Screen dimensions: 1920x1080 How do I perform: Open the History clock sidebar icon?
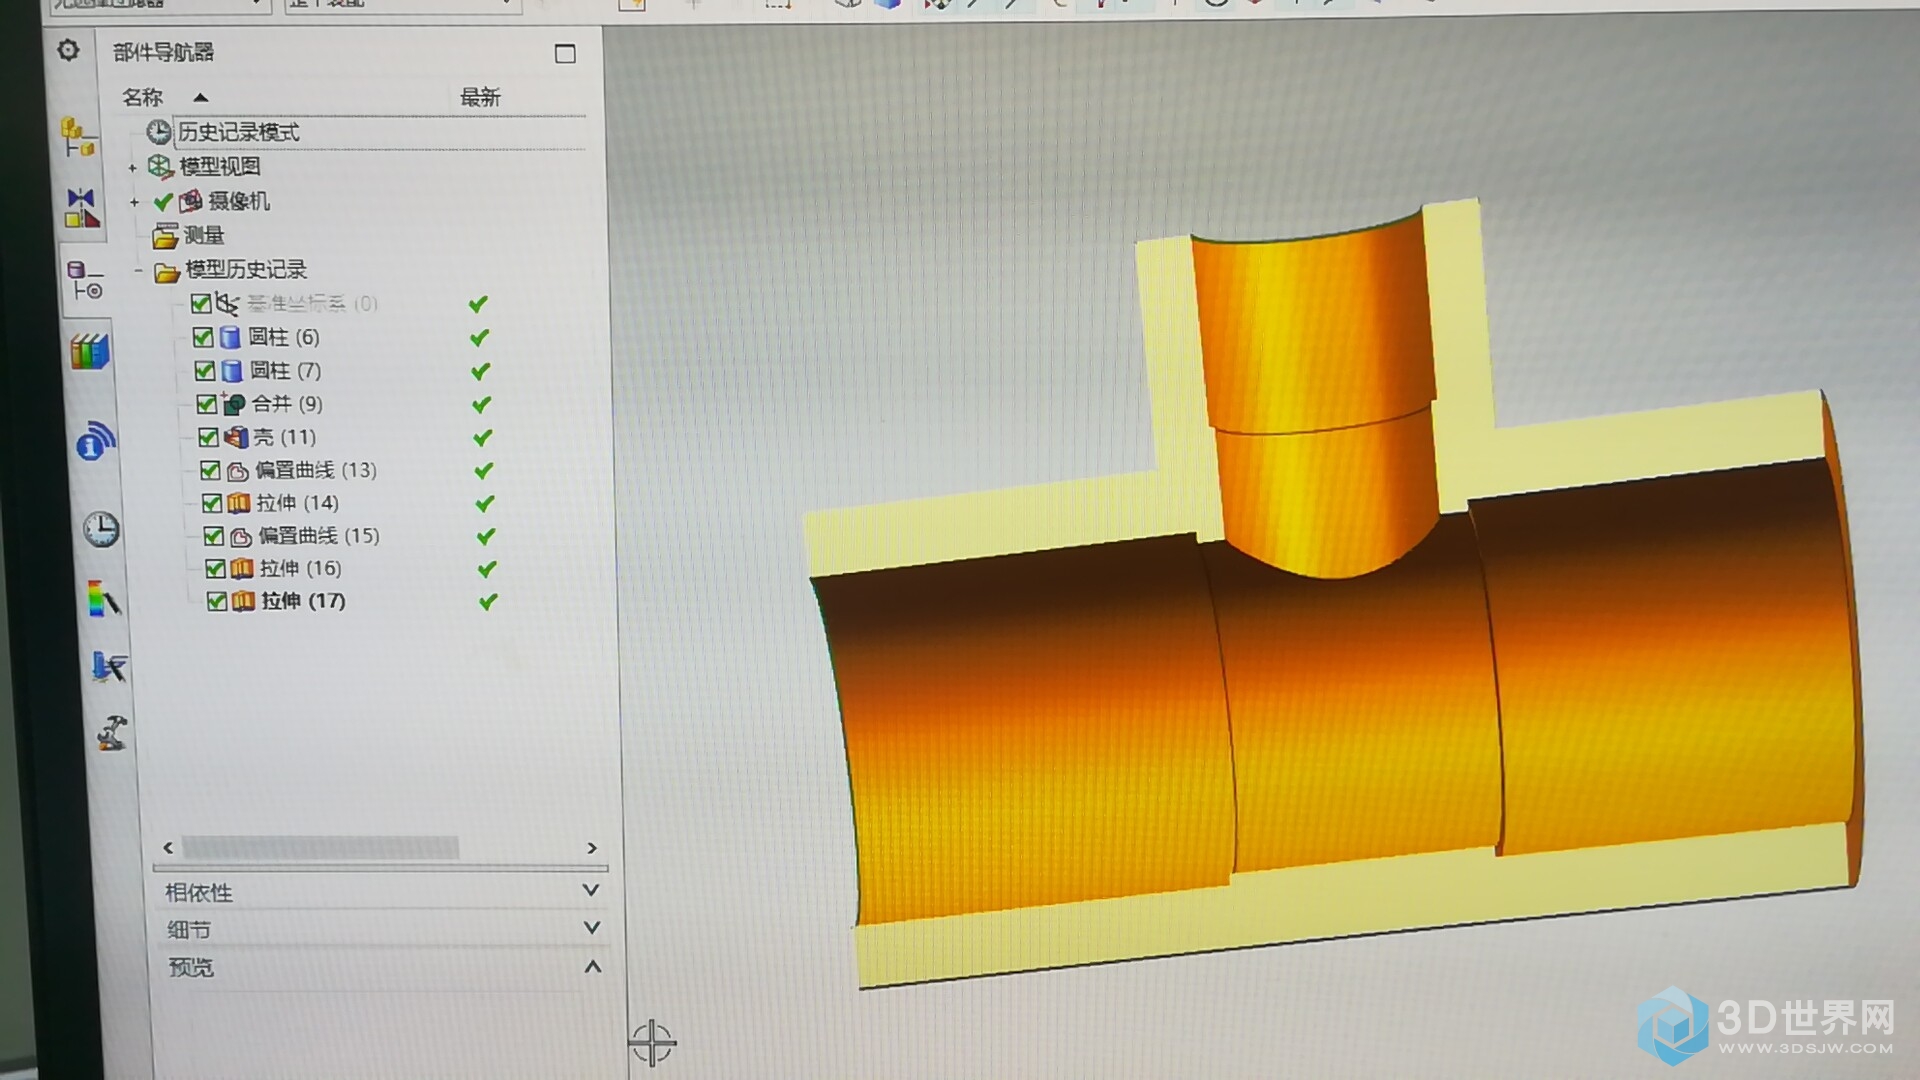click(101, 529)
